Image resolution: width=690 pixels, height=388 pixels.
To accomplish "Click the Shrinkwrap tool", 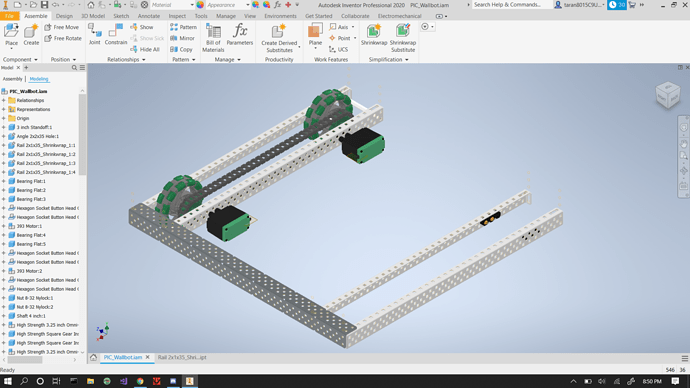I will pyautogui.click(x=374, y=35).
